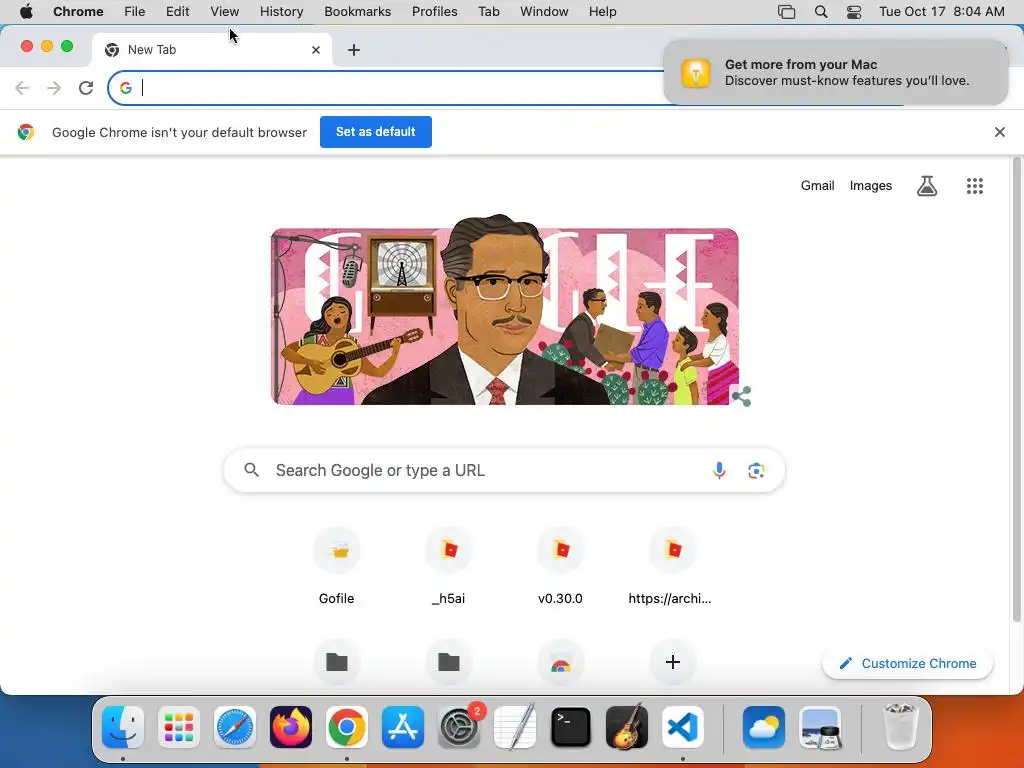Open Launchpad from the Dock
The width and height of the screenshot is (1024, 768).
179,727
